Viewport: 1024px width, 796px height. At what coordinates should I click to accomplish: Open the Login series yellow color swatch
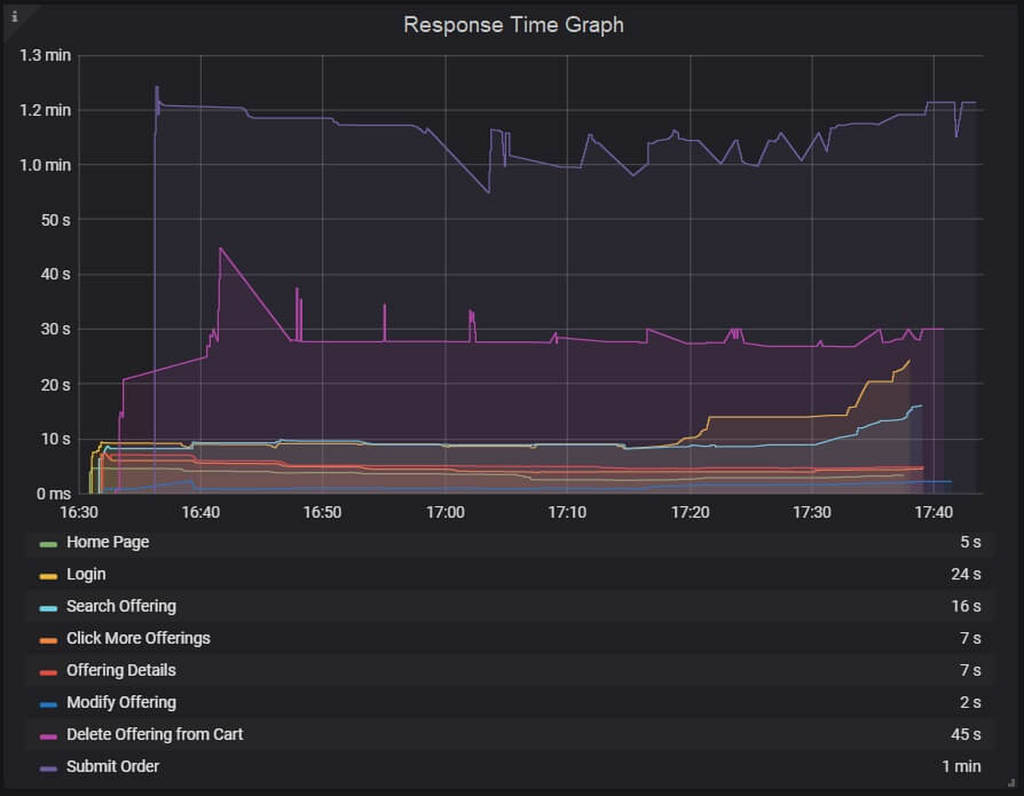(x=48, y=576)
